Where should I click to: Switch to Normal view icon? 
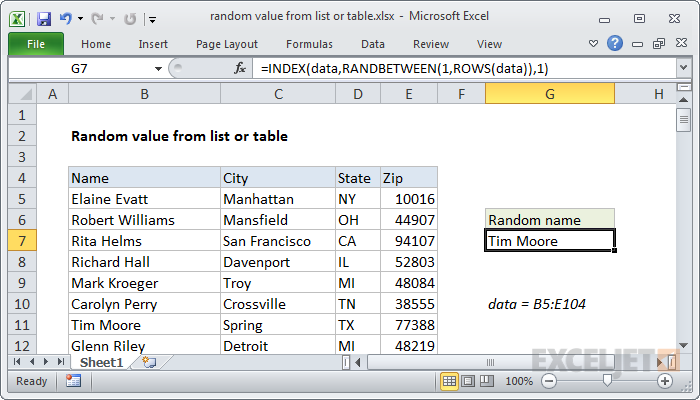point(449,381)
